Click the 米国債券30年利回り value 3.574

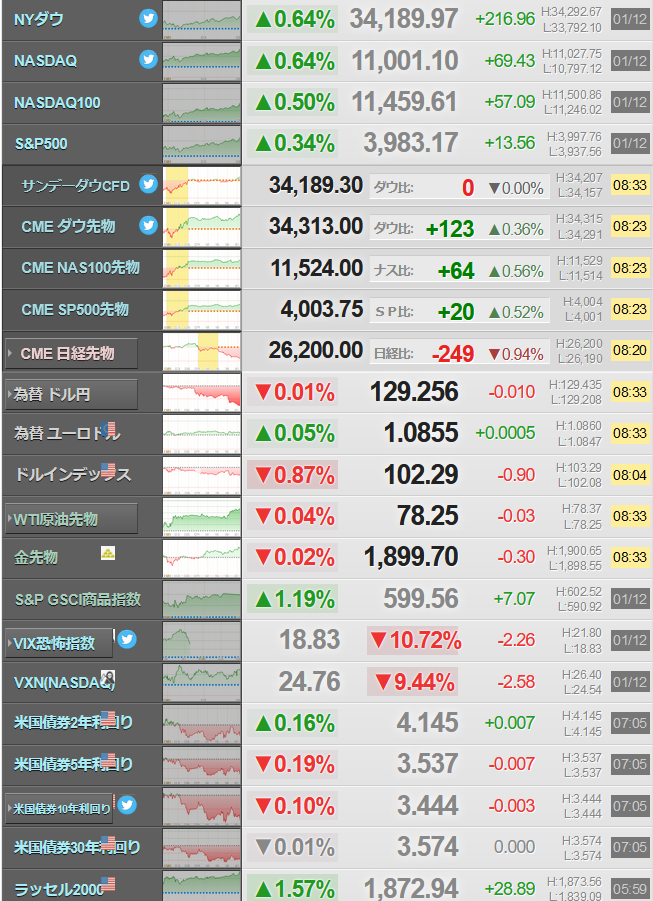427,846
